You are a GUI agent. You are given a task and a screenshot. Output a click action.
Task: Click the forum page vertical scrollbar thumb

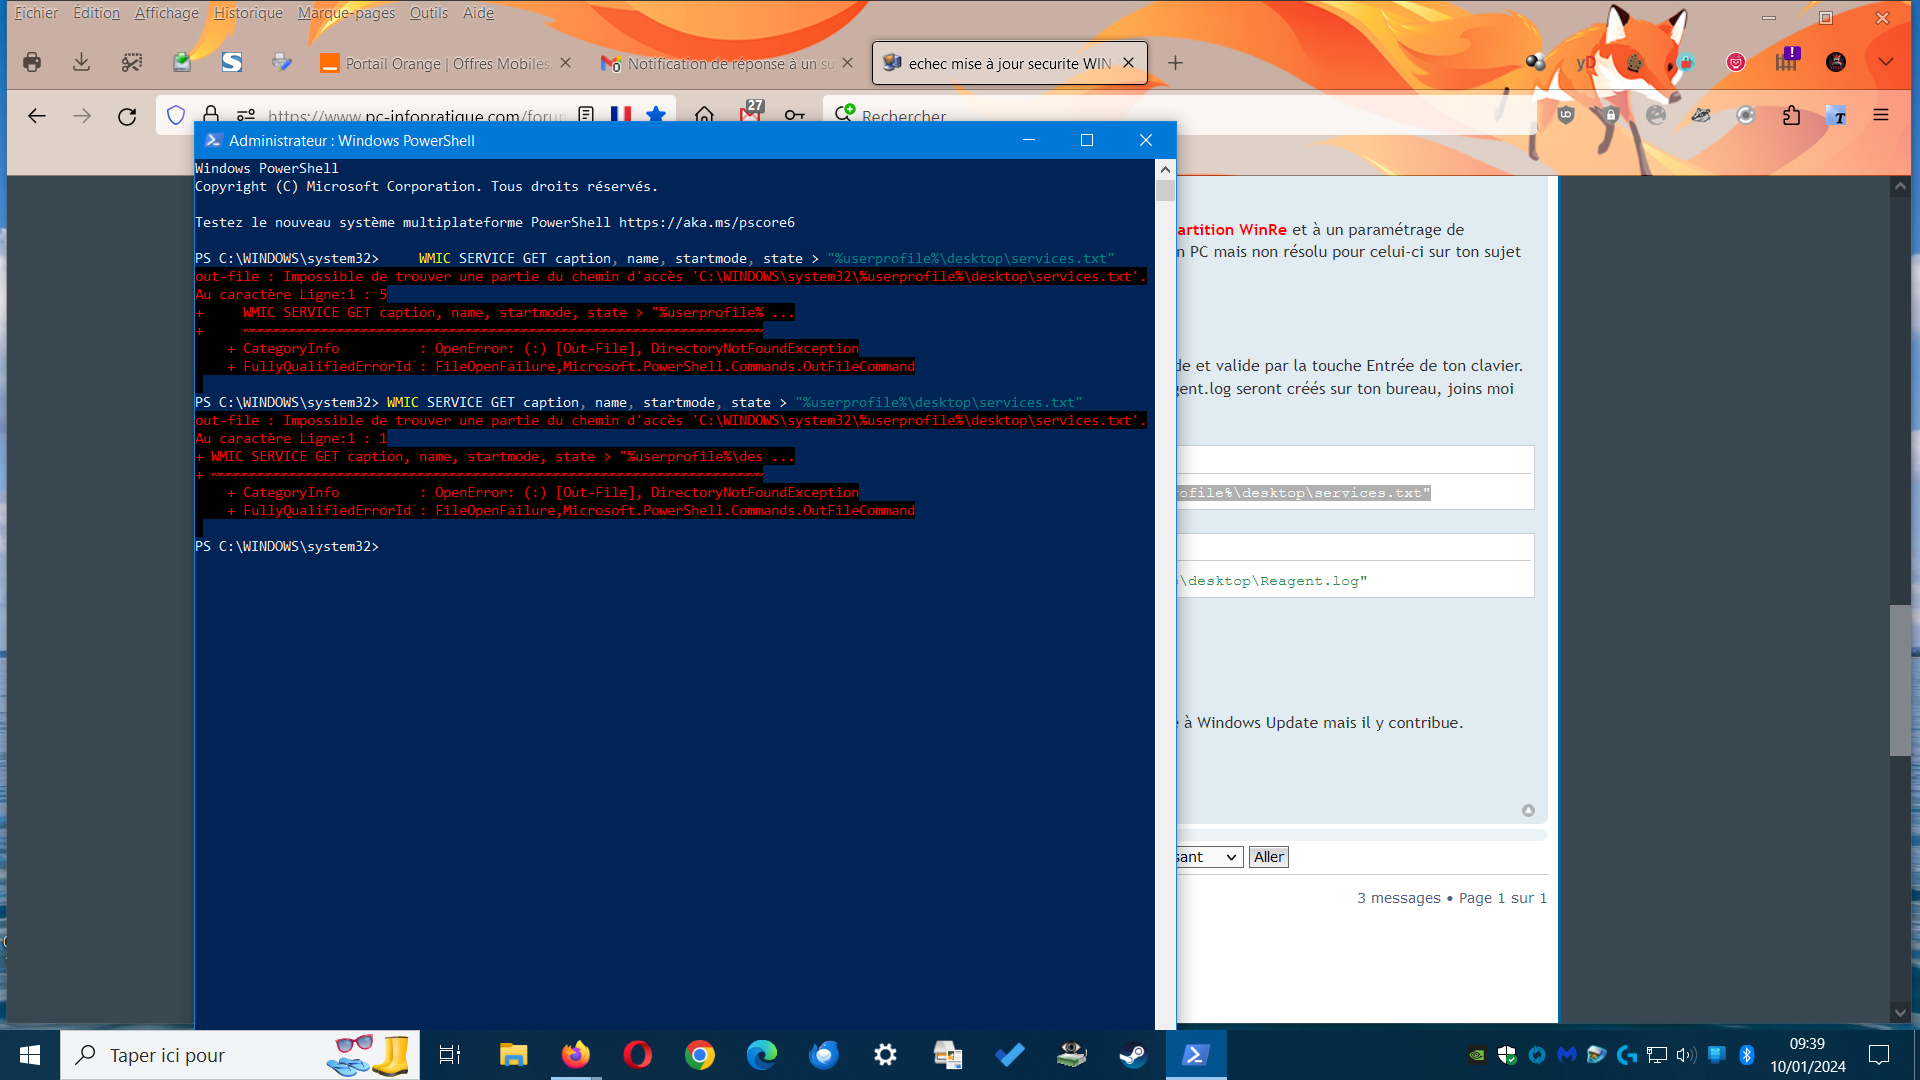[1899, 680]
